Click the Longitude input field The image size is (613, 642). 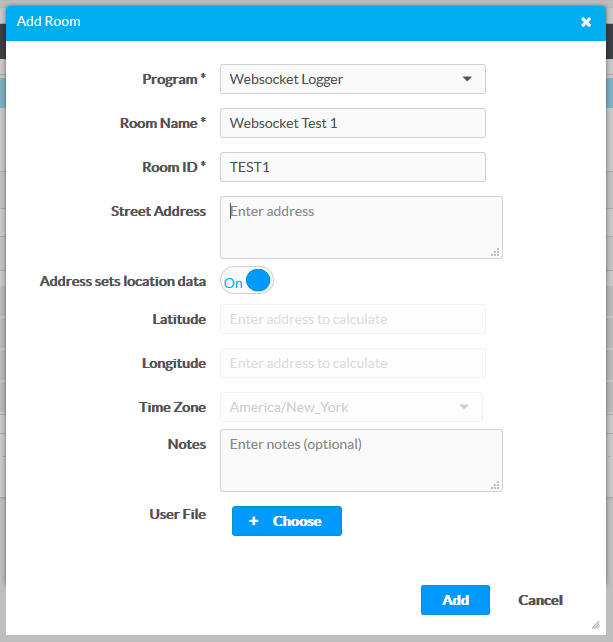(x=352, y=363)
